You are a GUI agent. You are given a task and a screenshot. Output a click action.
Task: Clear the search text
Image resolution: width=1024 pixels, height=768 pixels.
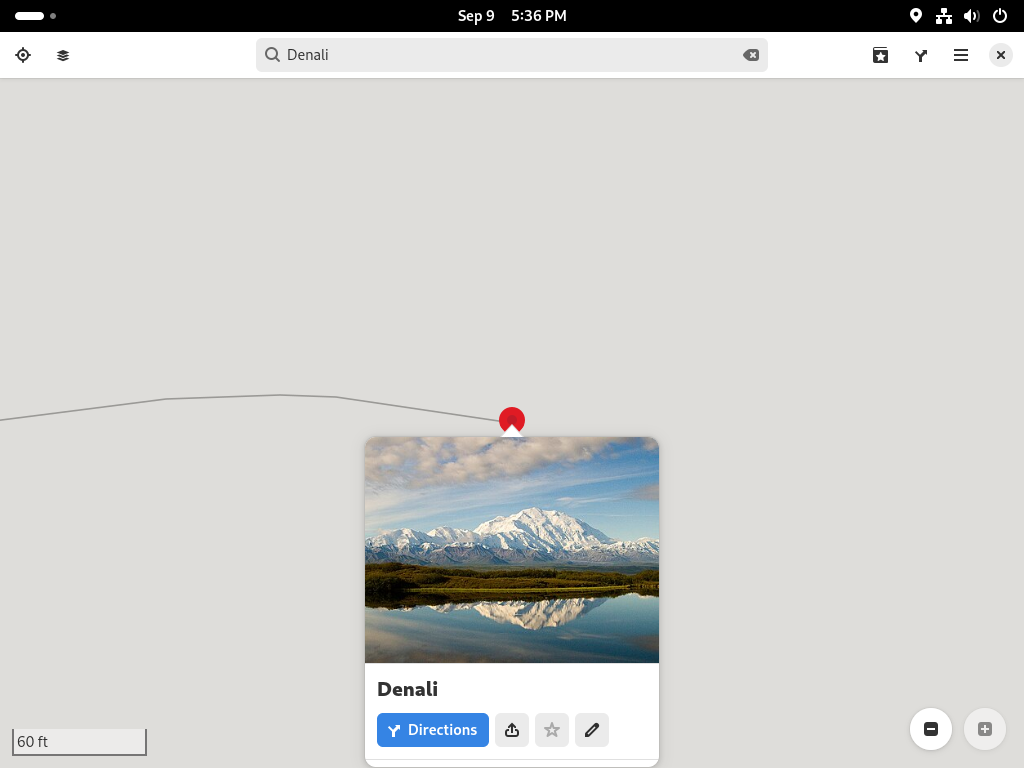751,55
